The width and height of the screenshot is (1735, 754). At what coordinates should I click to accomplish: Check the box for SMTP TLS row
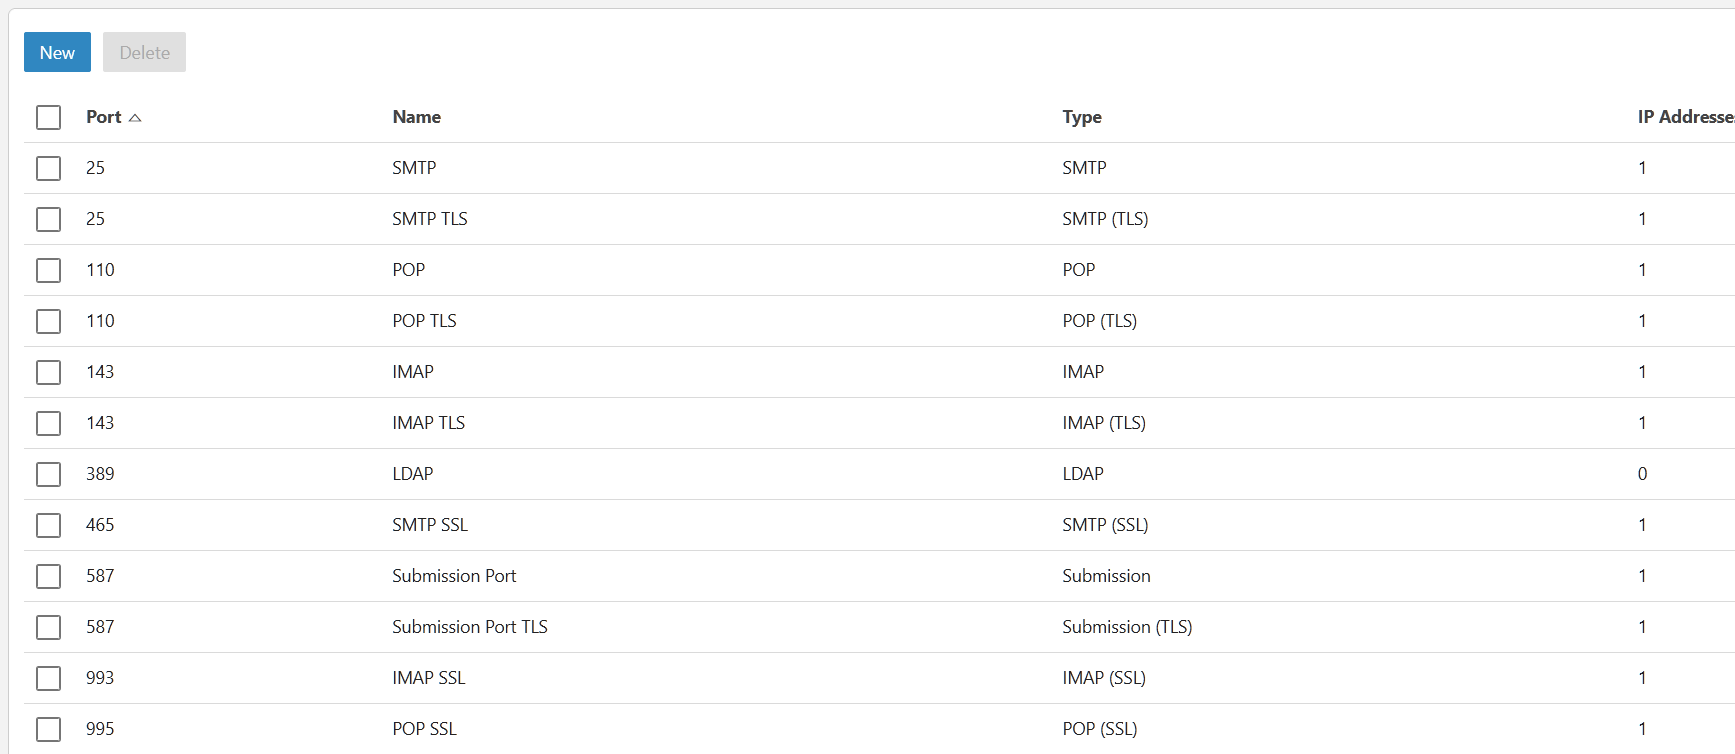coord(48,219)
